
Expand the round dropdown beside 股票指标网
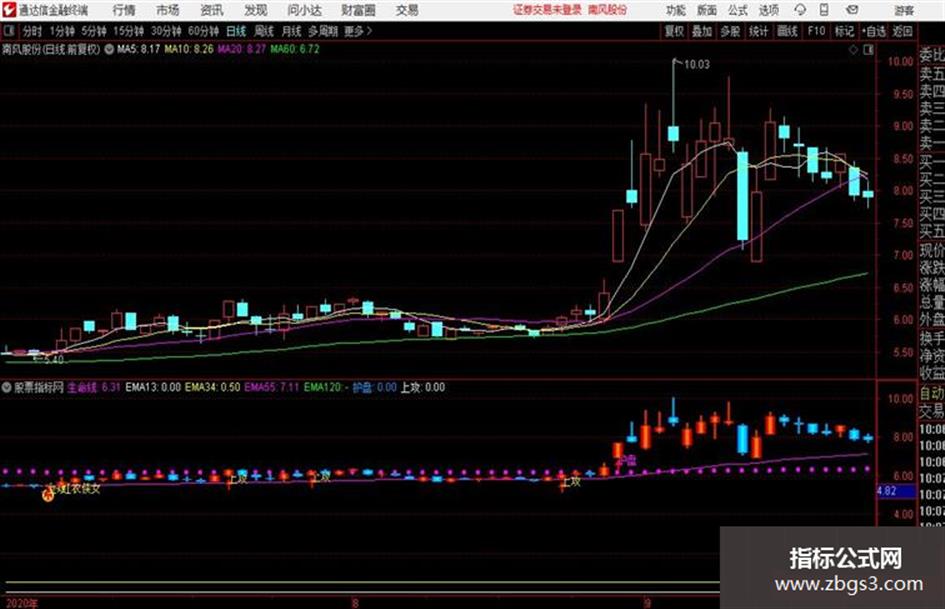(7, 387)
